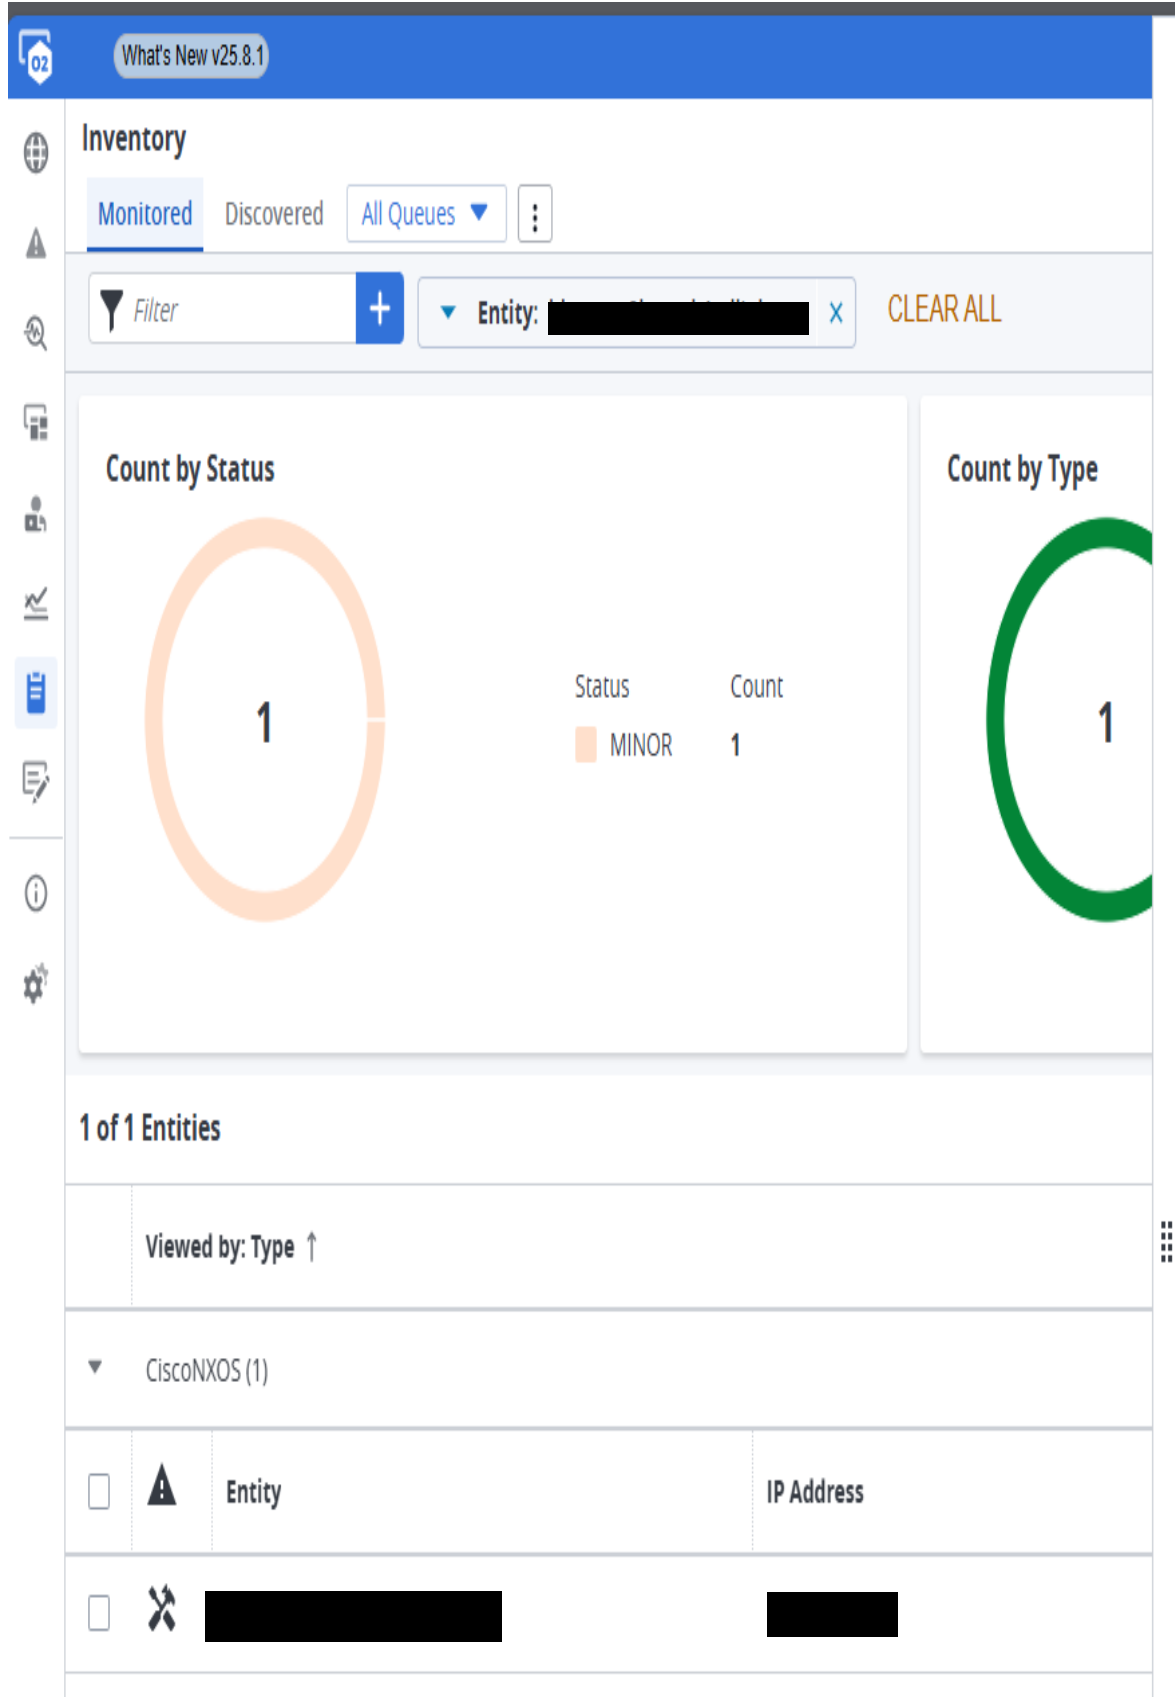This screenshot has height=1697, width=1175.
Task: Click the inventory clipboard sidebar icon
Action: click(x=36, y=691)
